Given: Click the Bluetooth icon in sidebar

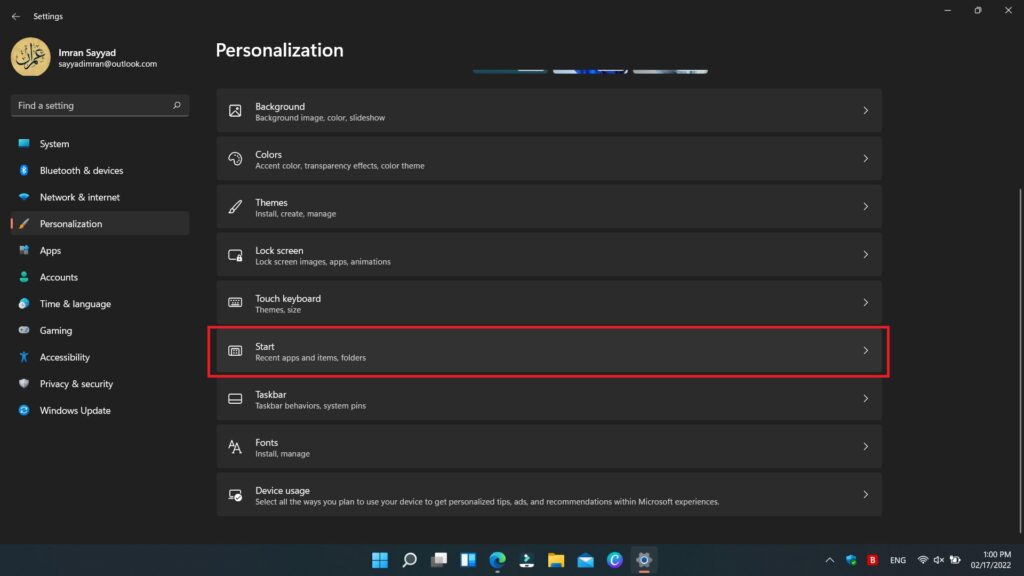Looking at the screenshot, I should (24, 170).
